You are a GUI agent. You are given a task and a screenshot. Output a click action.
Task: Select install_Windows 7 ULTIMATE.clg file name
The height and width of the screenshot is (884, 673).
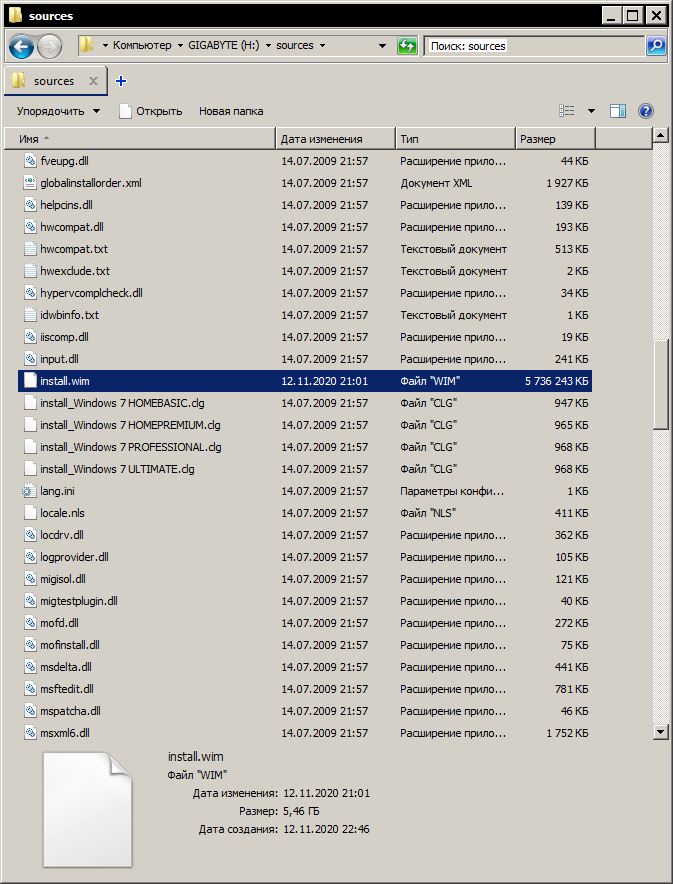[117, 469]
